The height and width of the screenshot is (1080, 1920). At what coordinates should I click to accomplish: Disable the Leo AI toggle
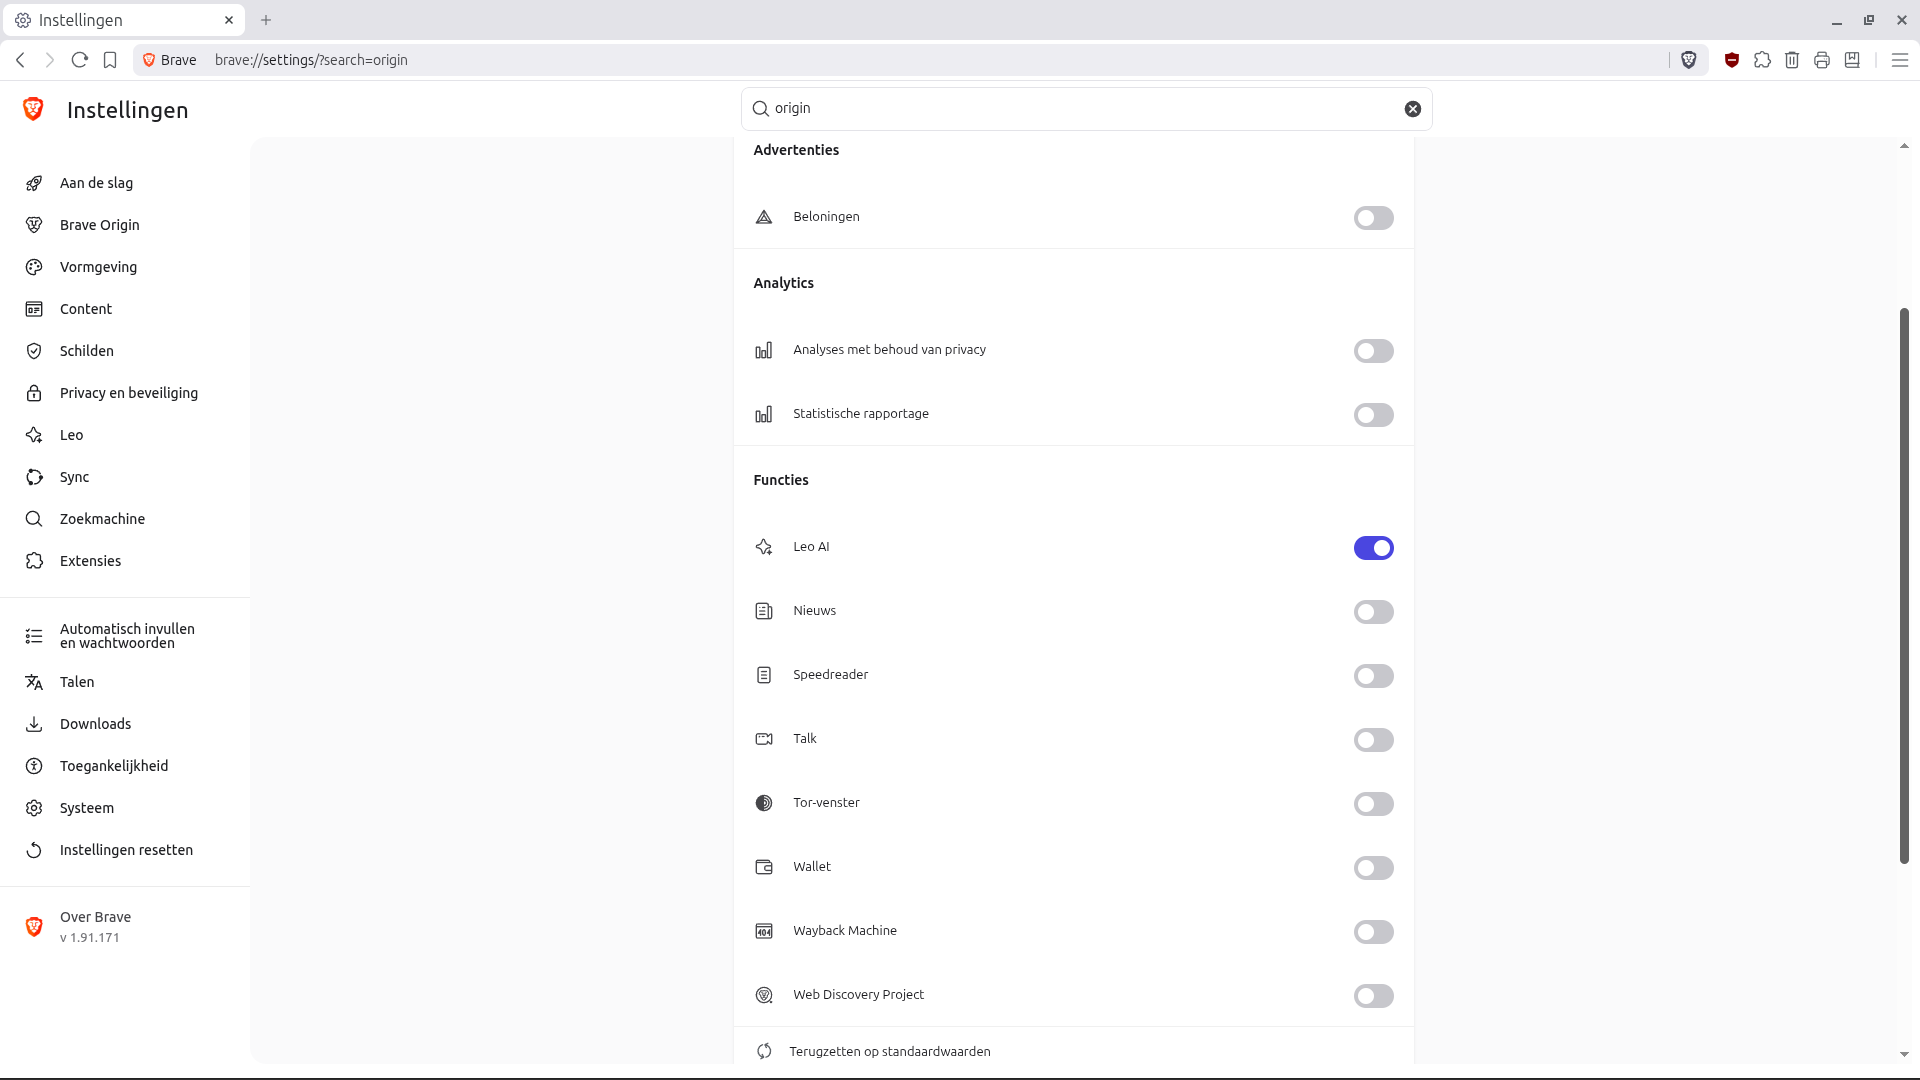click(1373, 548)
